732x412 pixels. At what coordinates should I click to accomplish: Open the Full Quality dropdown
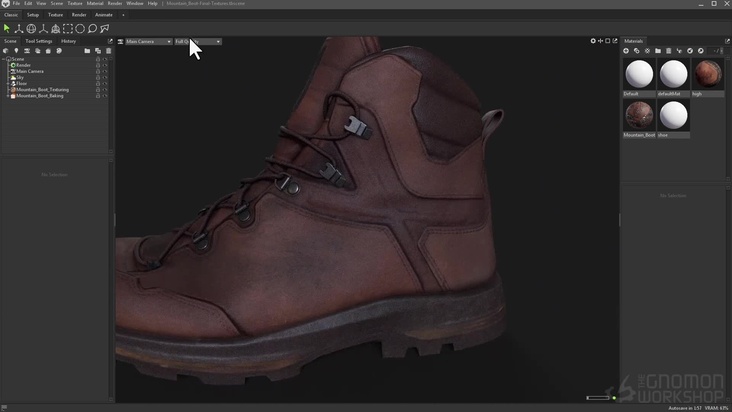[198, 42]
